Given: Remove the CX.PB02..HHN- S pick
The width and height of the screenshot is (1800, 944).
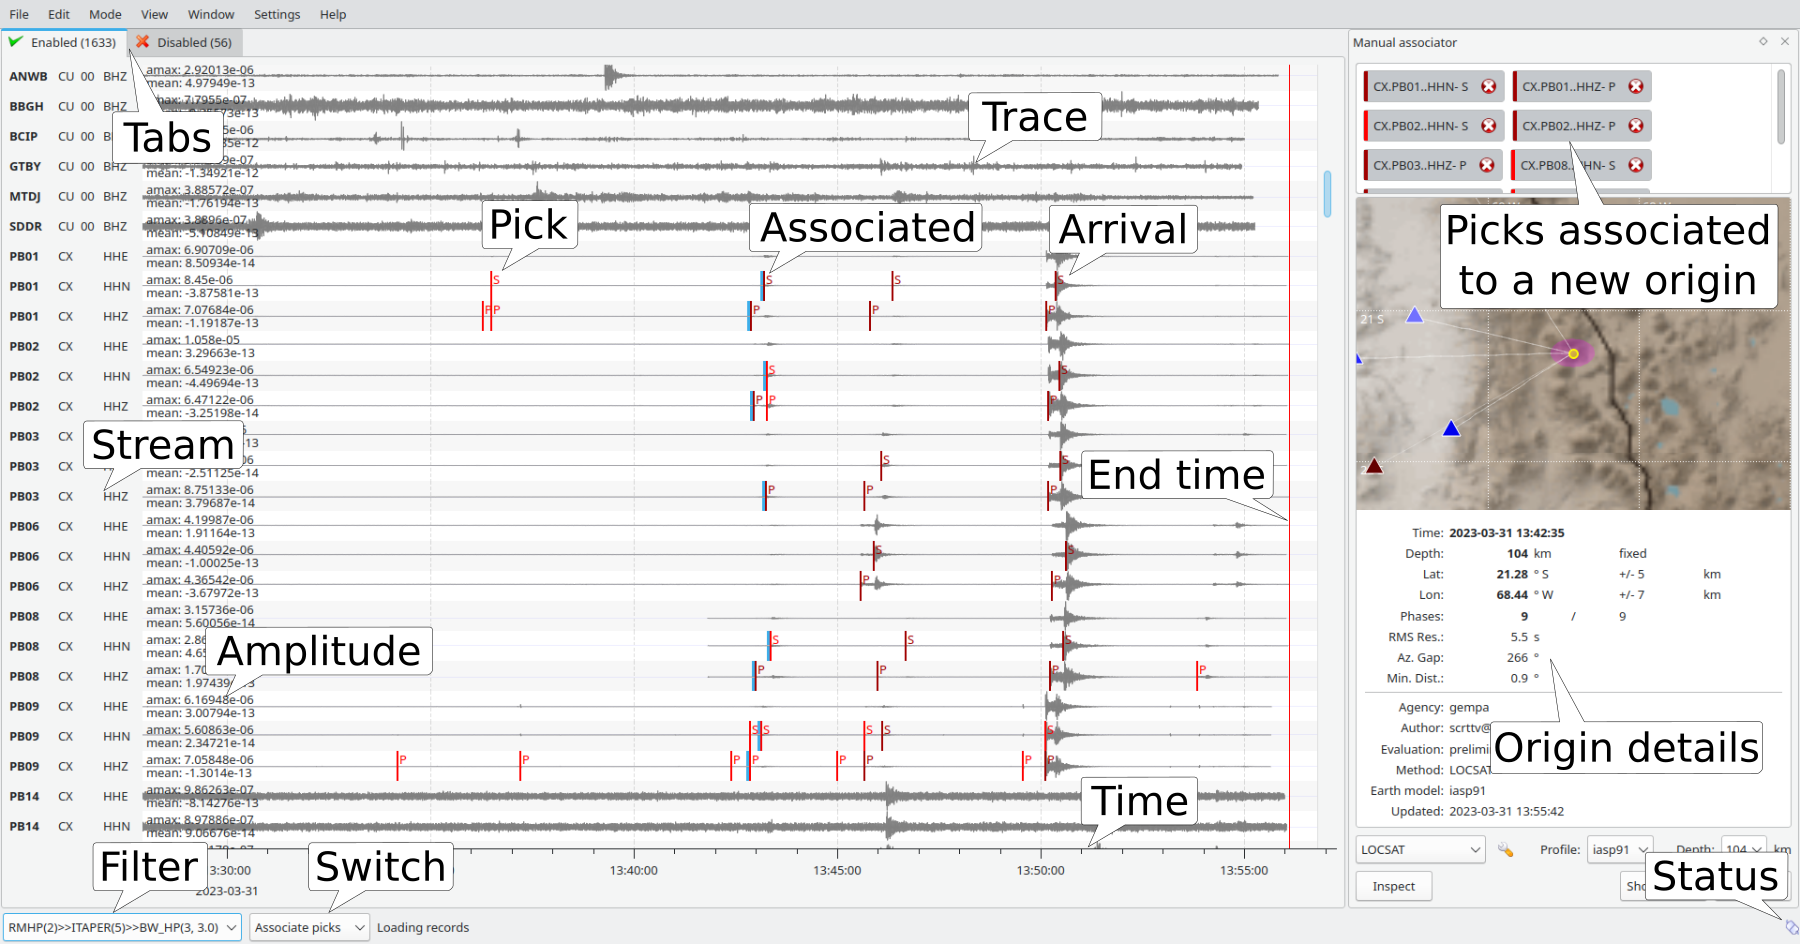Looking at the screenshot, I should pos(1488,126).
